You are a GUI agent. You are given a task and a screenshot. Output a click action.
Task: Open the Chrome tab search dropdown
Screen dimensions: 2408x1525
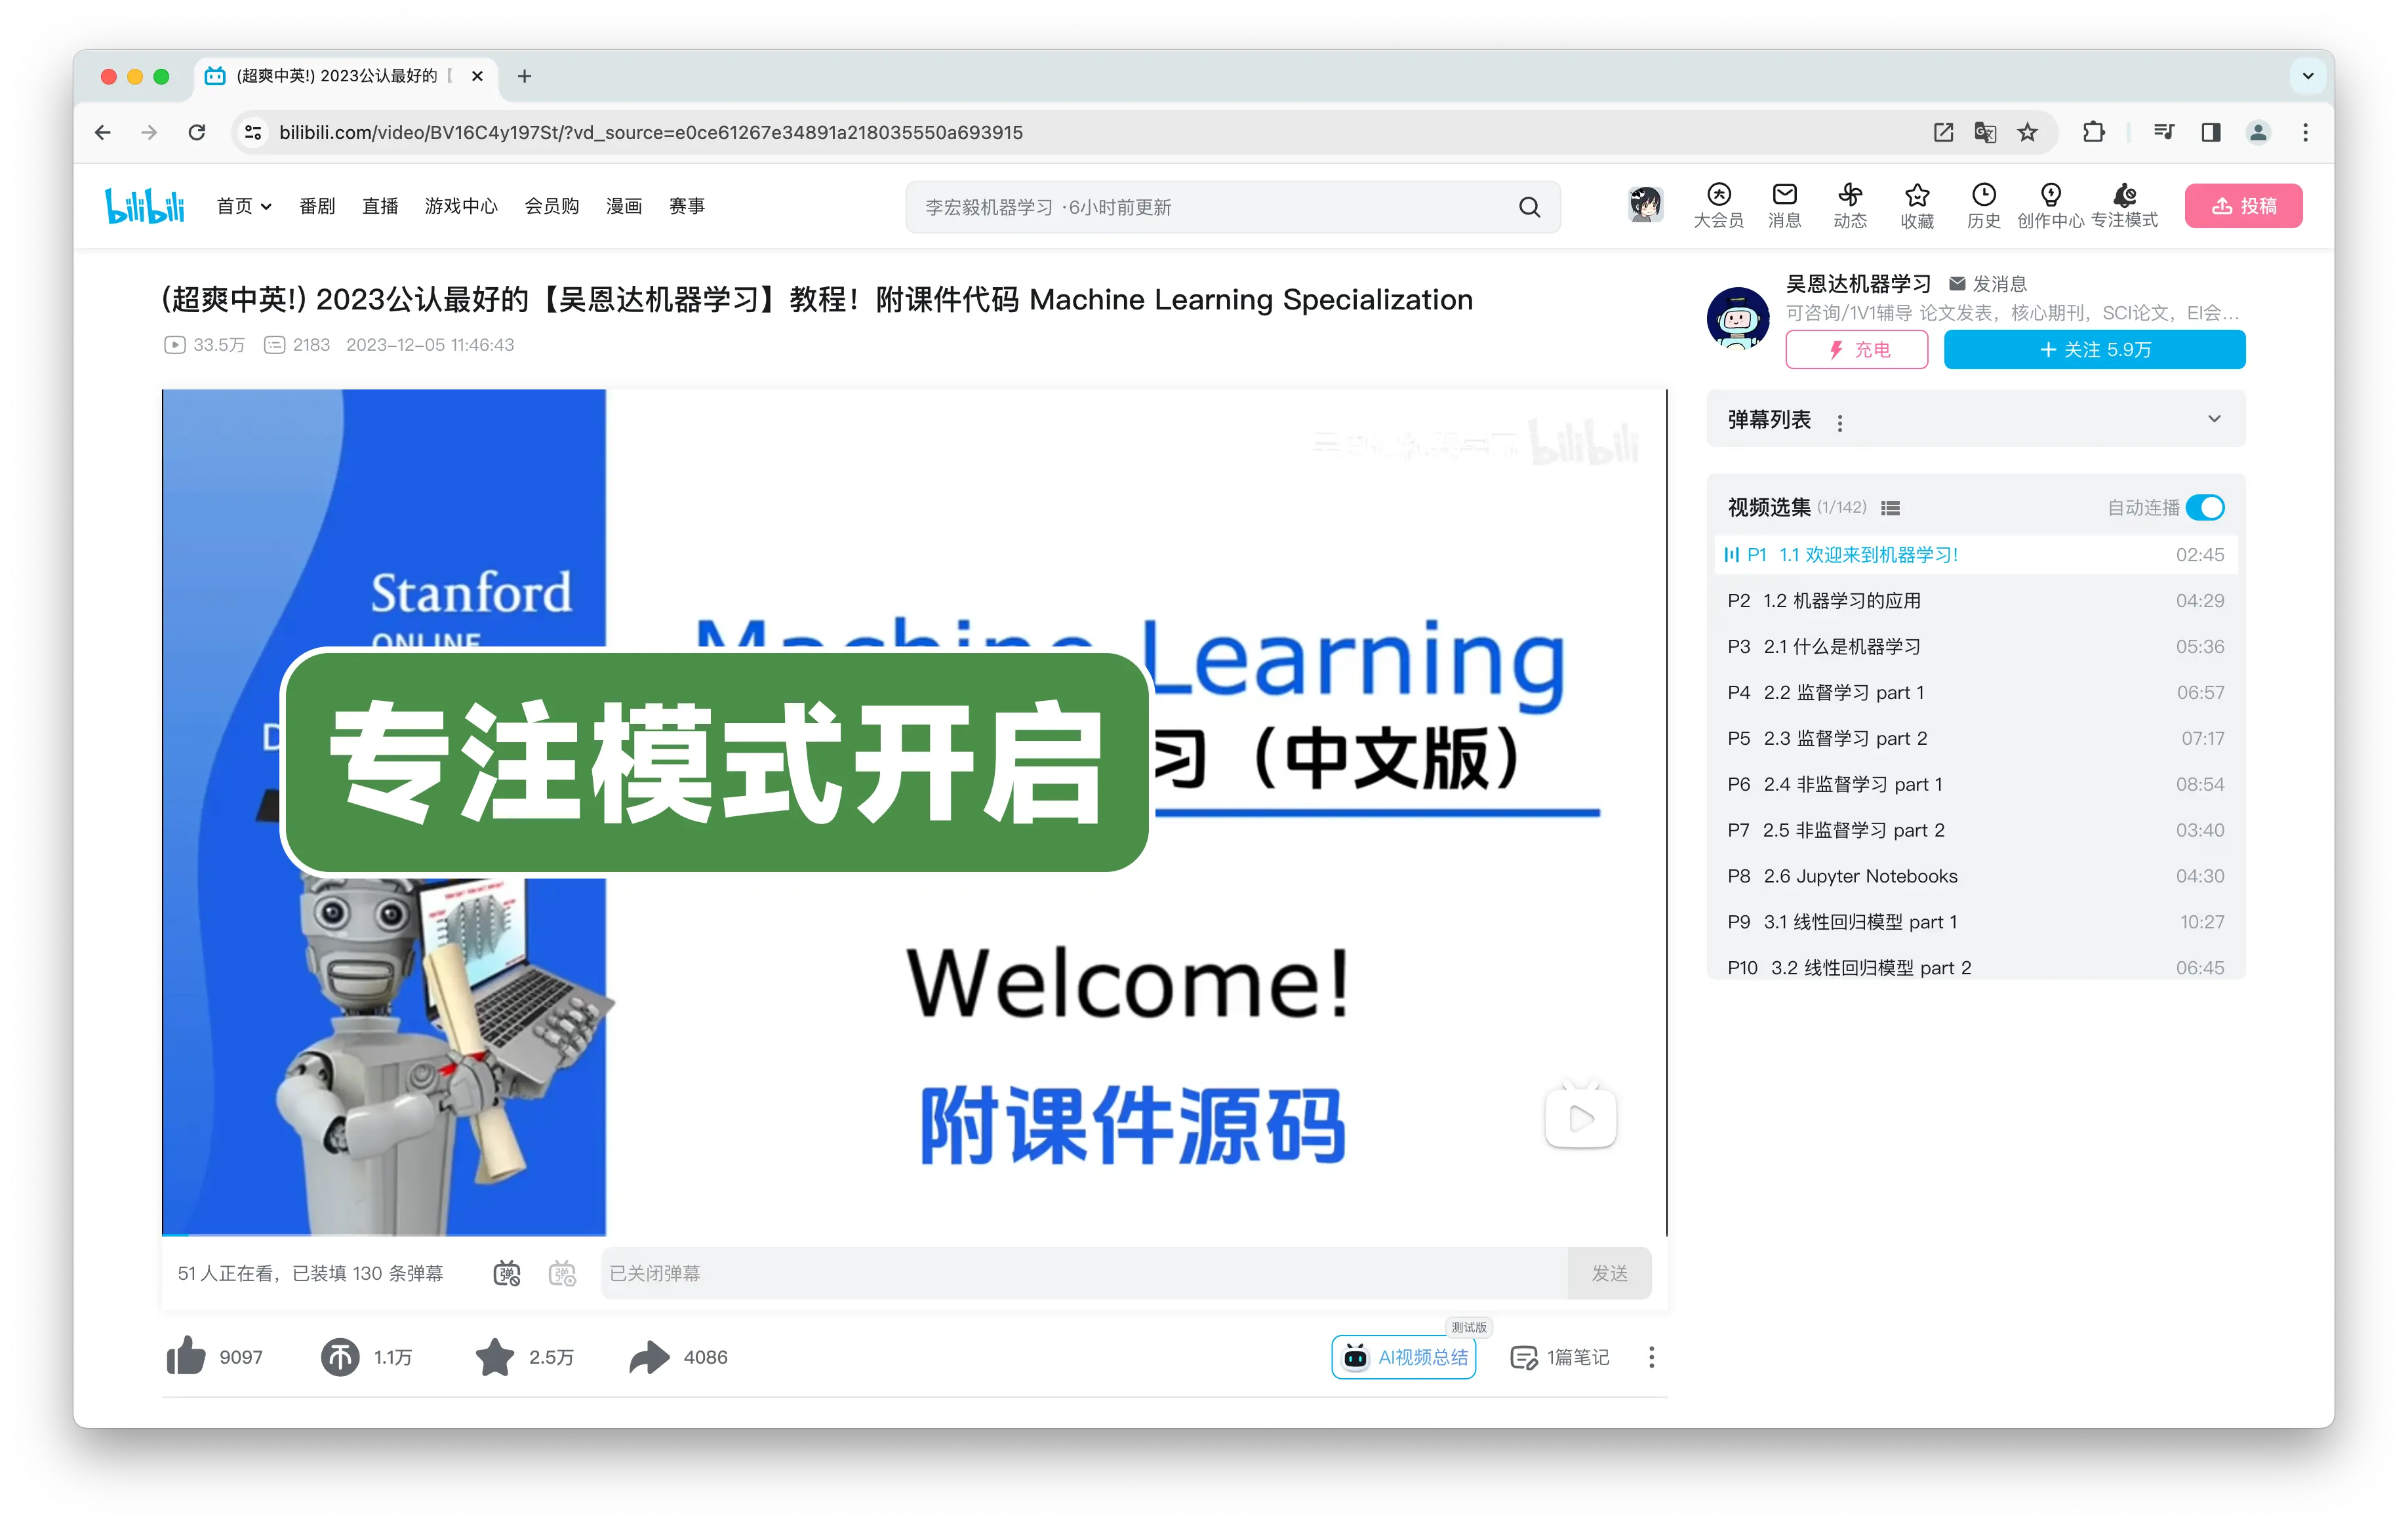[x=2307, y=76]
